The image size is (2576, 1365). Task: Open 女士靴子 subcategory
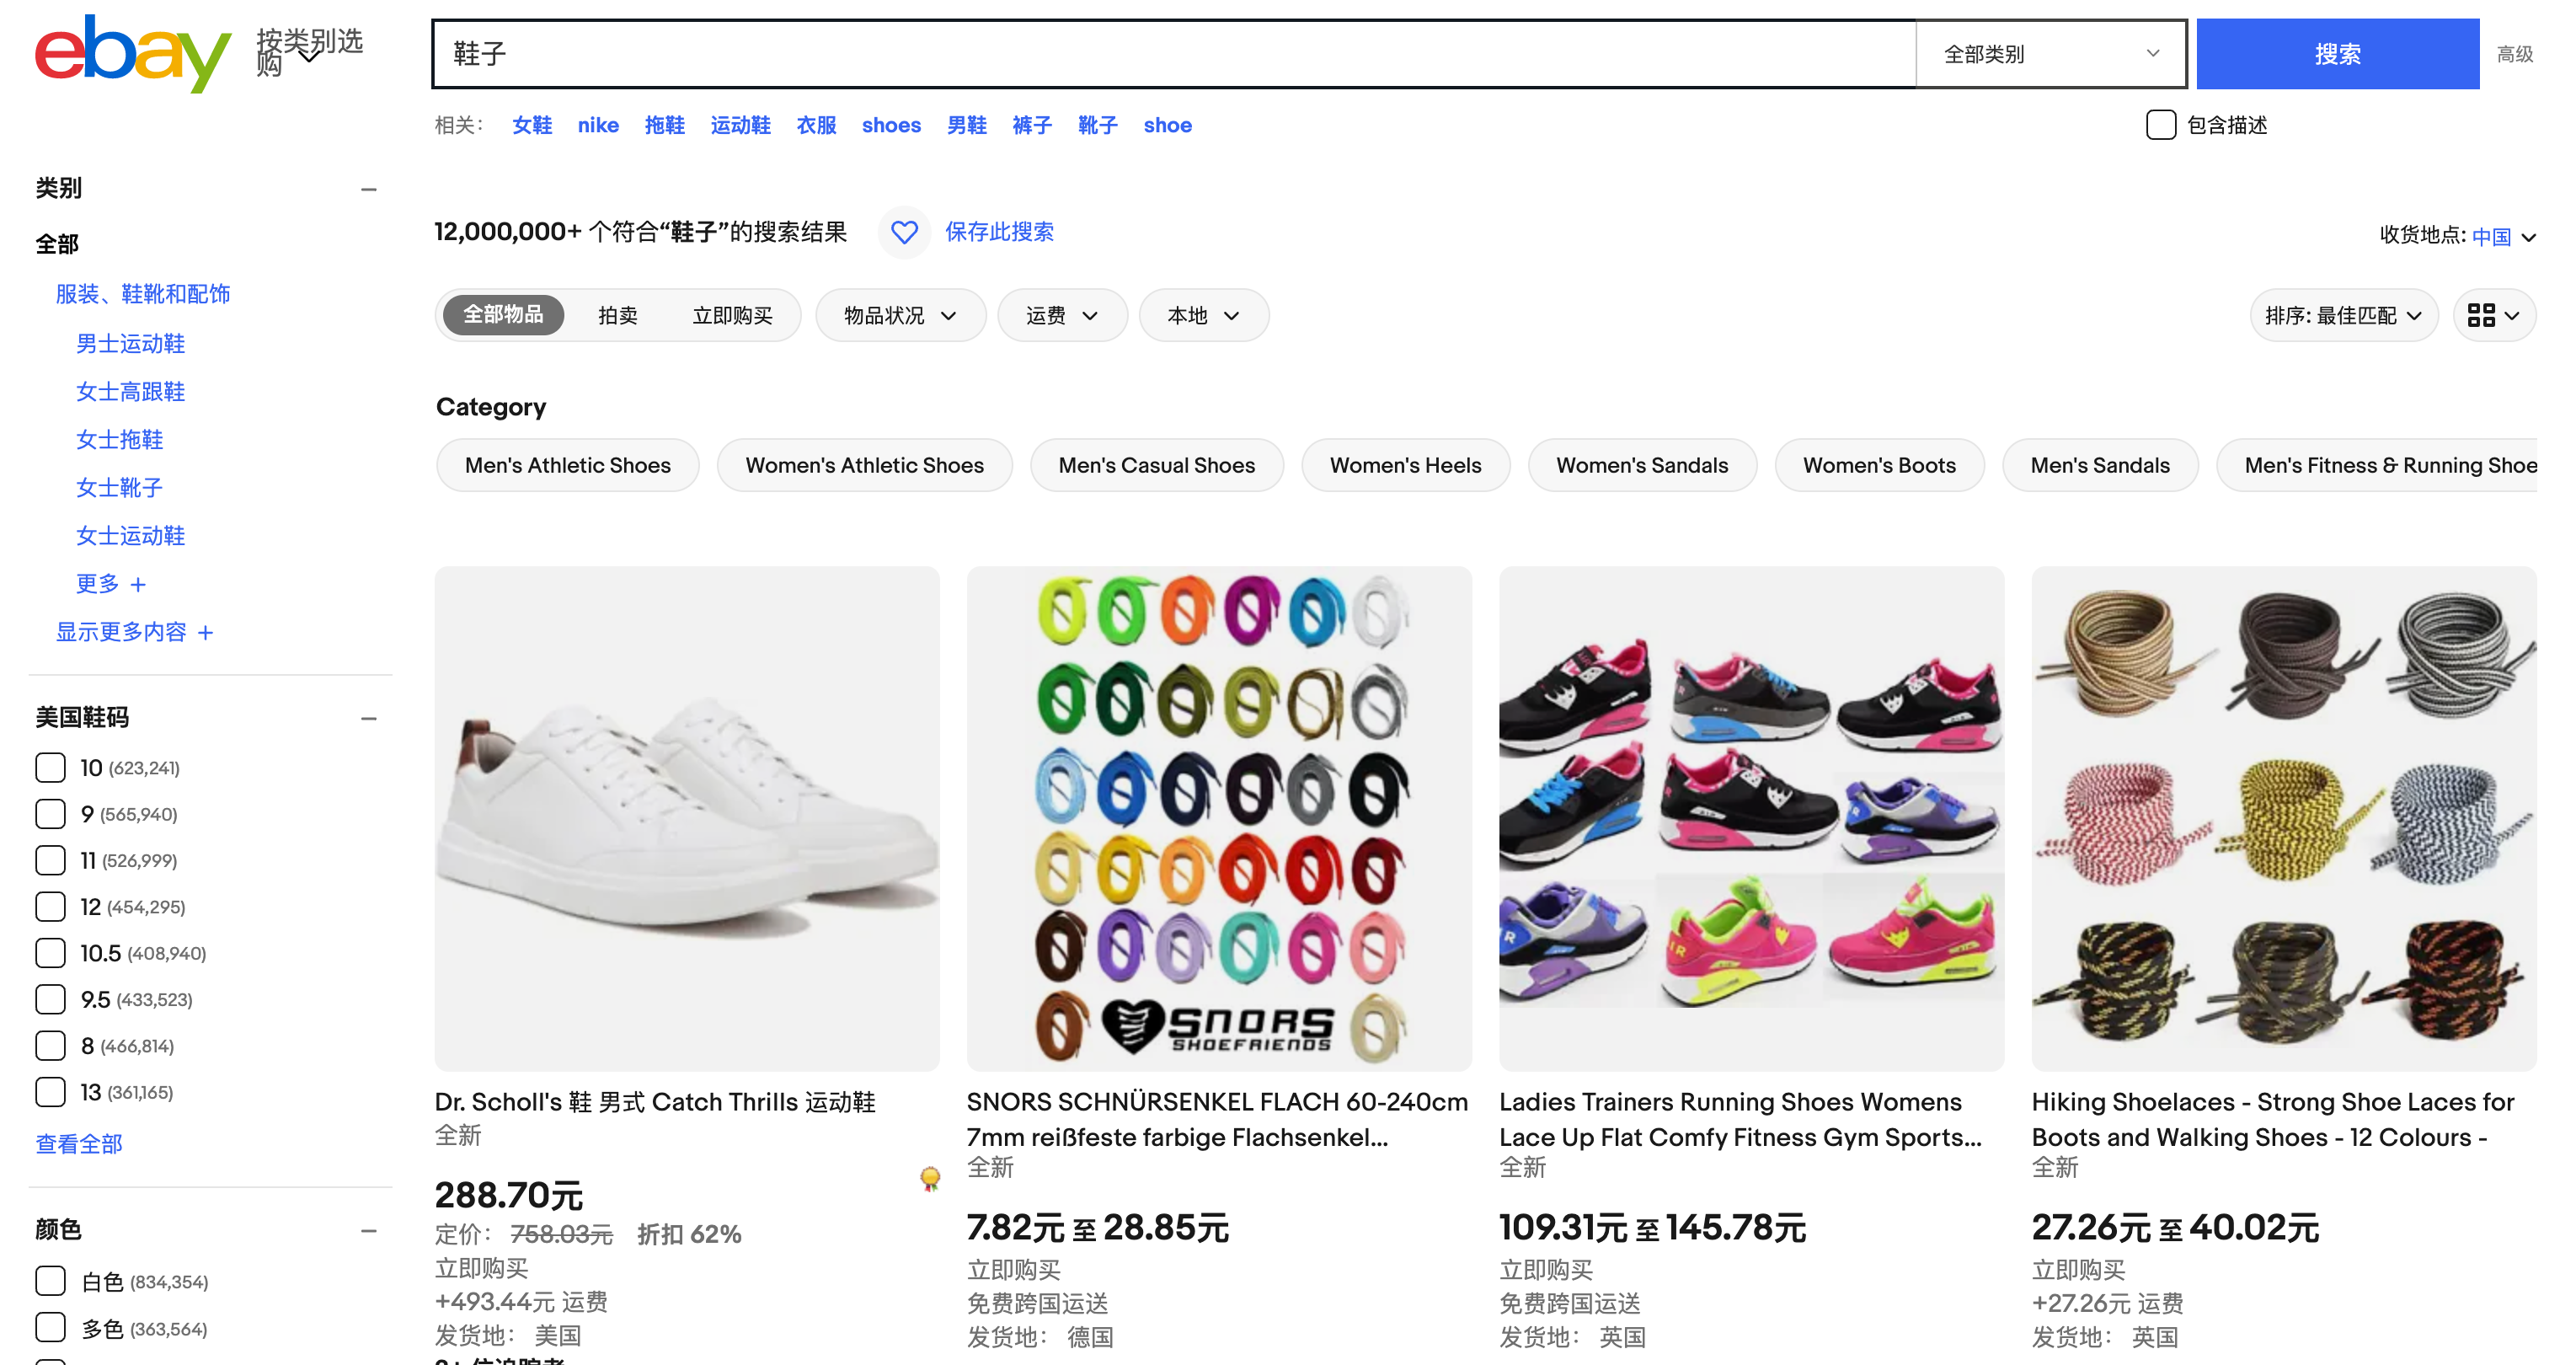(120, 488)
